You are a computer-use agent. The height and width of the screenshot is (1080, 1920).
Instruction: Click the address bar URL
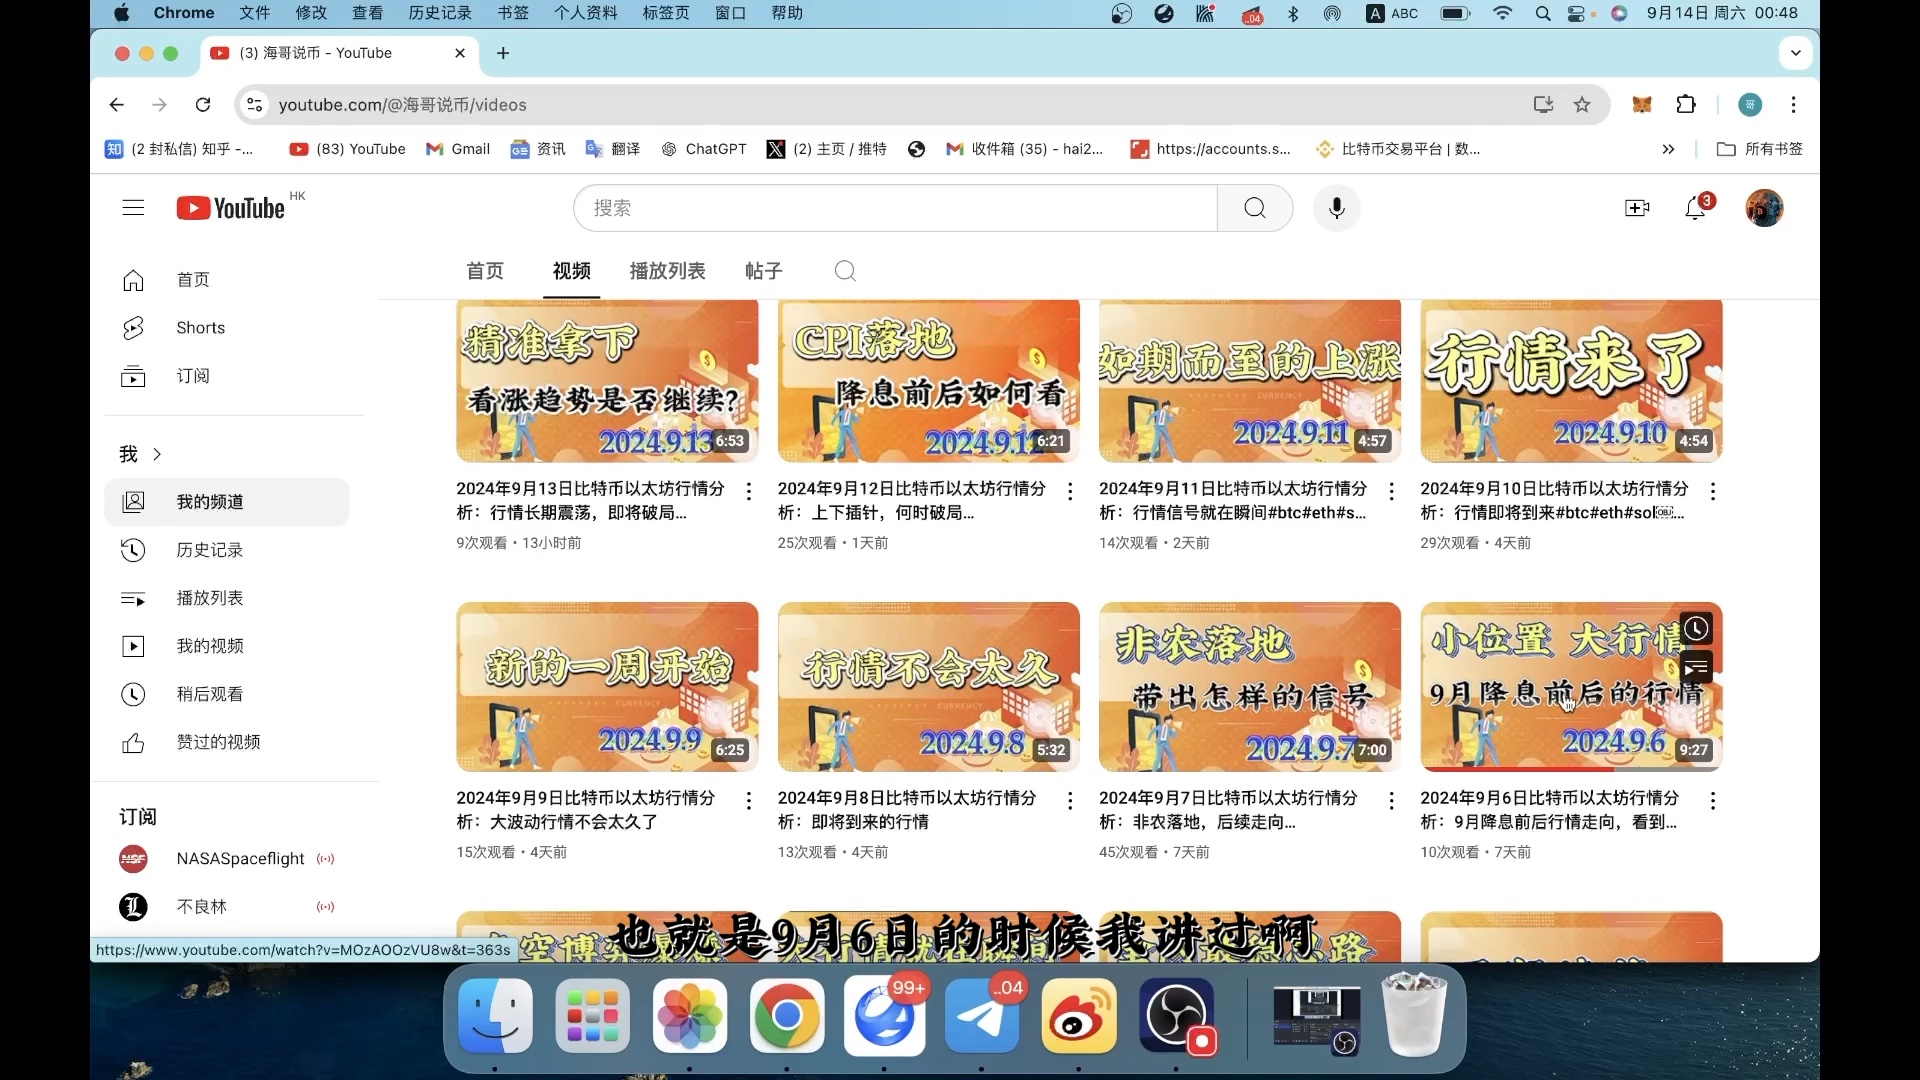(402, 105)
